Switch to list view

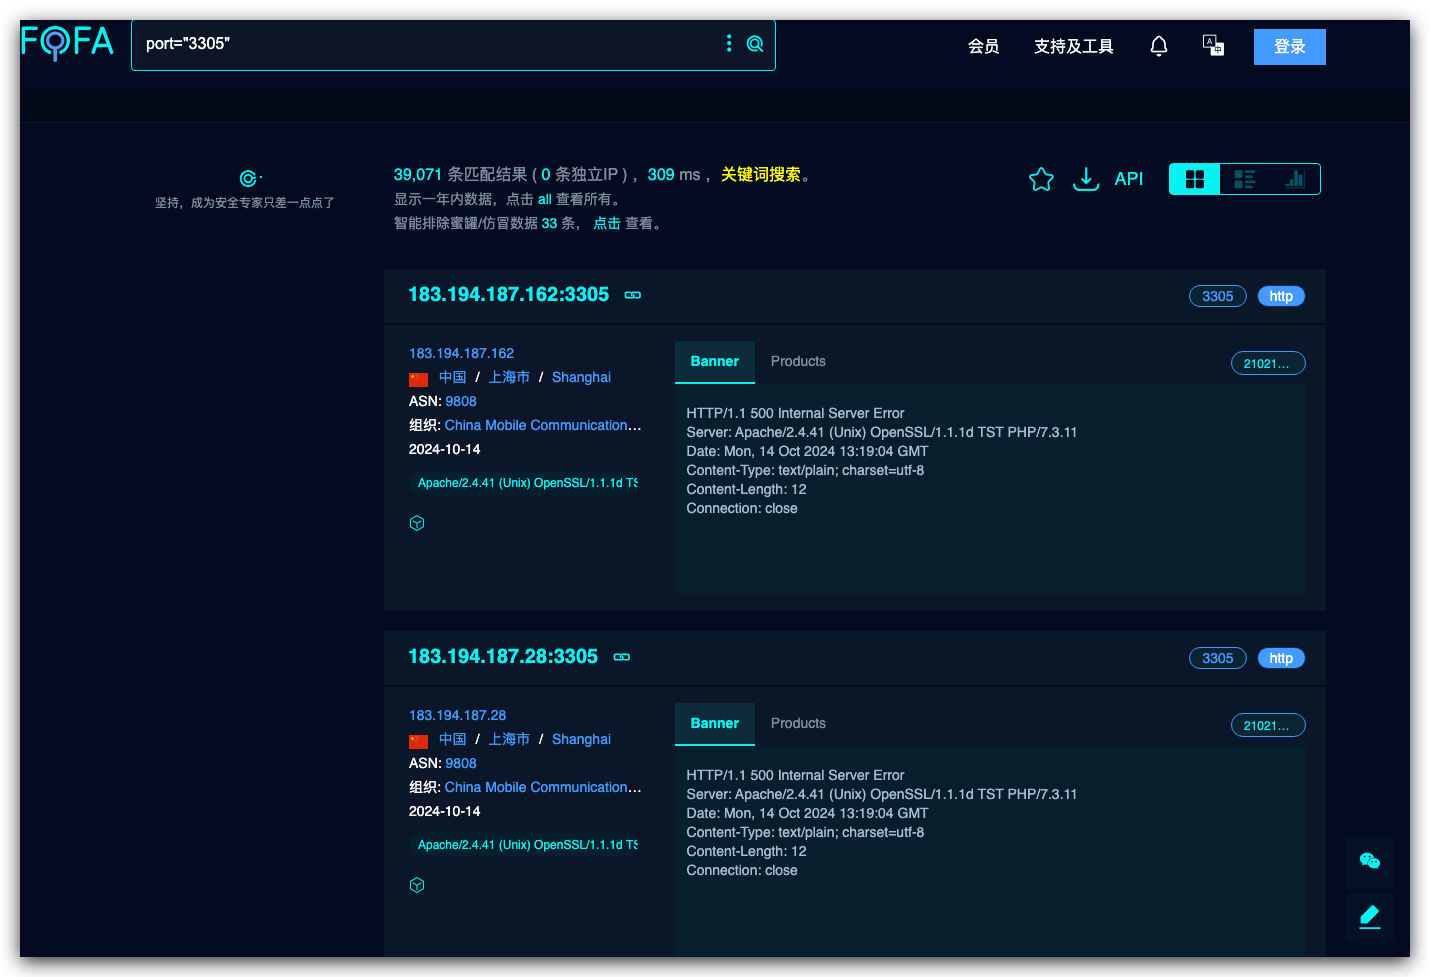(1245, 179)
